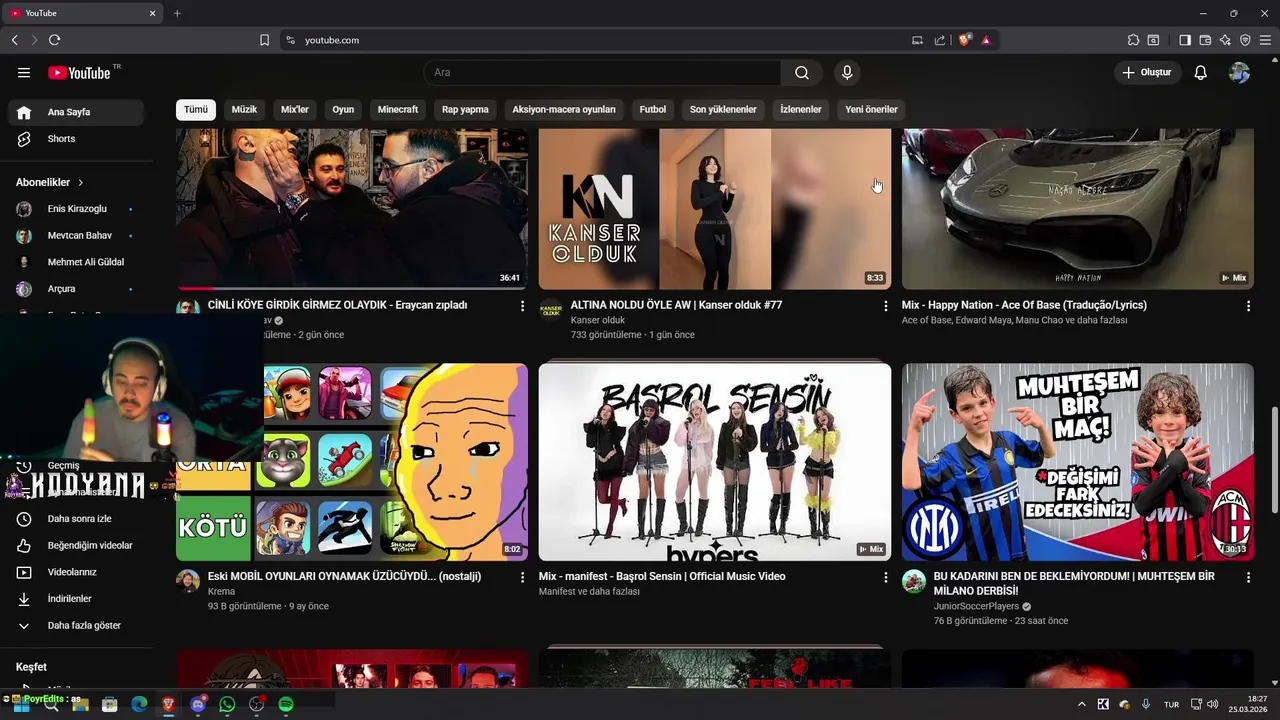Open the account avatar menu
Viewport: 1280px width, 720px height.
(1239, 73)
